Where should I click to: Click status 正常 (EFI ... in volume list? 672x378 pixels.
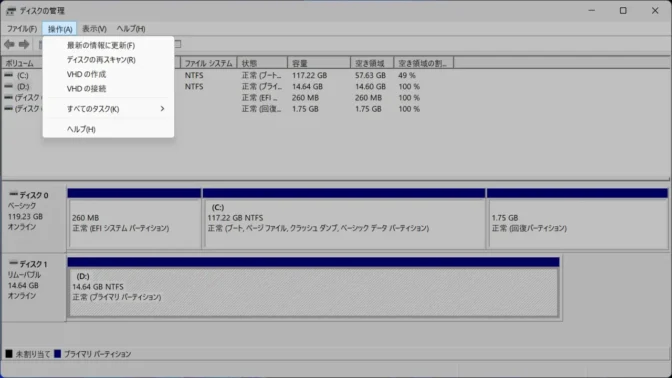click(x=260, y=97)
